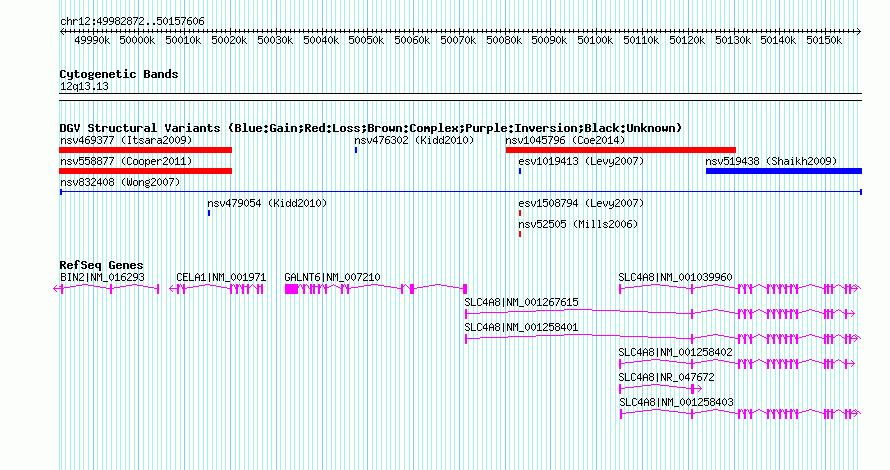The height and width of the screenshot is (470, 890).
Task: Open the BIN2|NM_016293 gene label
Action: [102, 278]
